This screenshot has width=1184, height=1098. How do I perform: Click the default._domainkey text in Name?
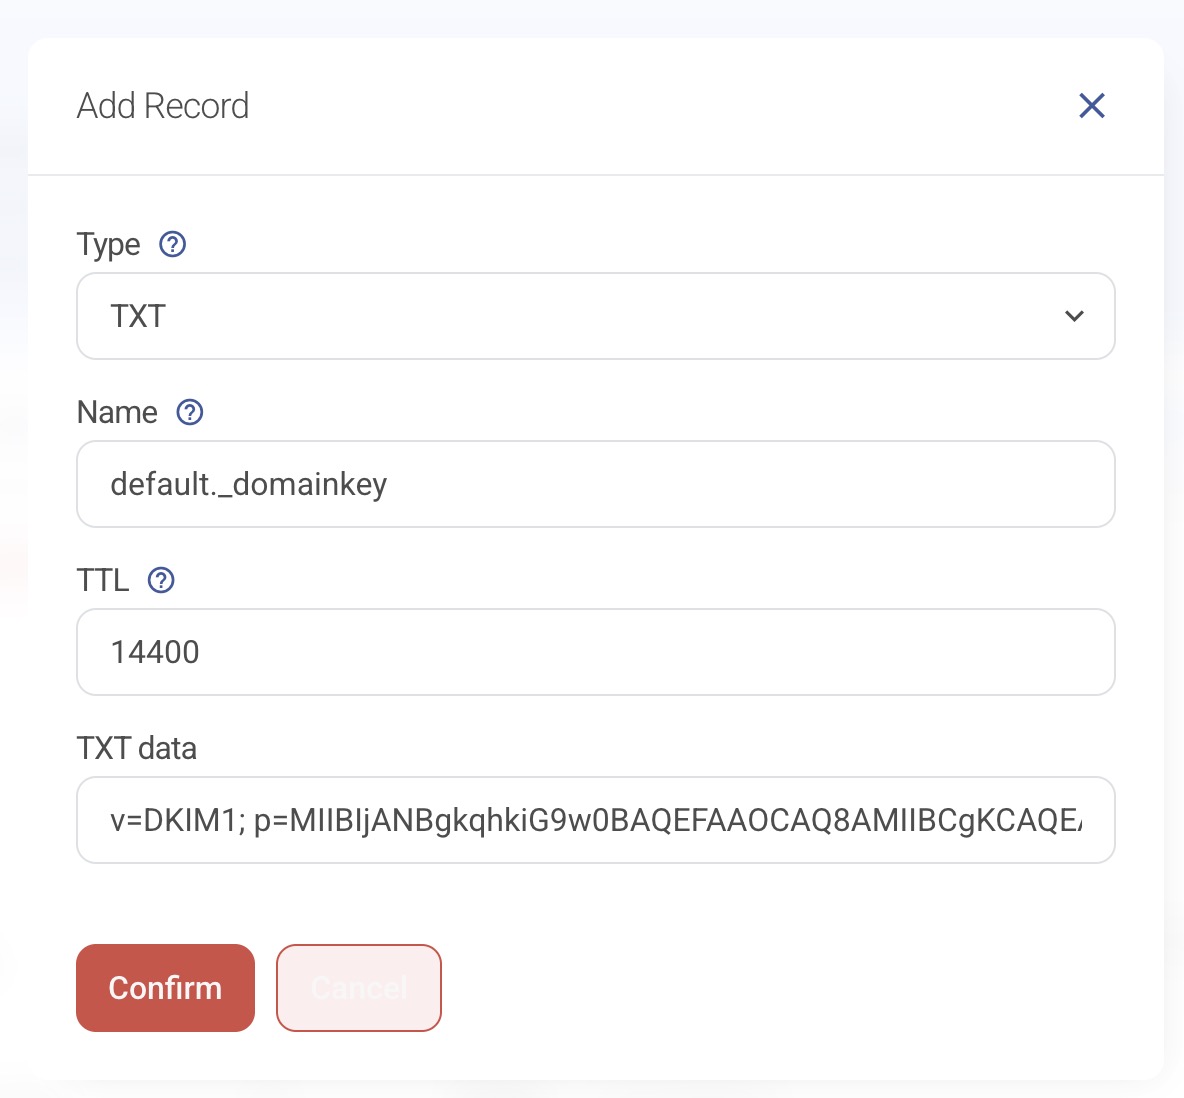coord(249,484)
